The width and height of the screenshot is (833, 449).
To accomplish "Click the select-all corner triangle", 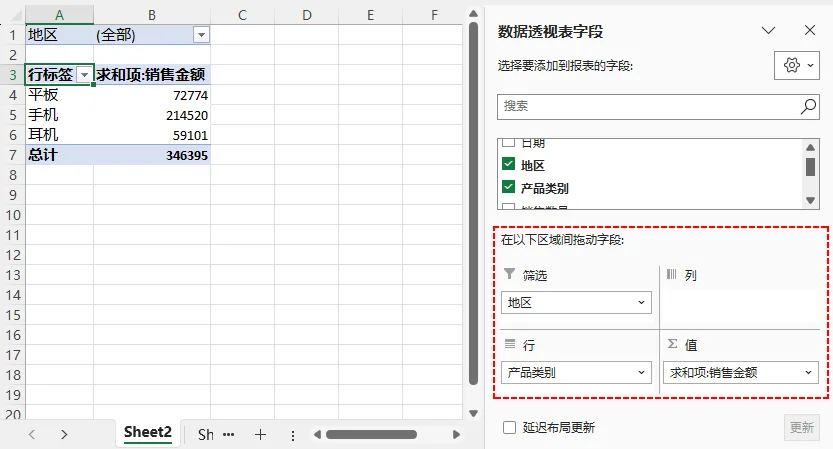I will click(17, 16).
